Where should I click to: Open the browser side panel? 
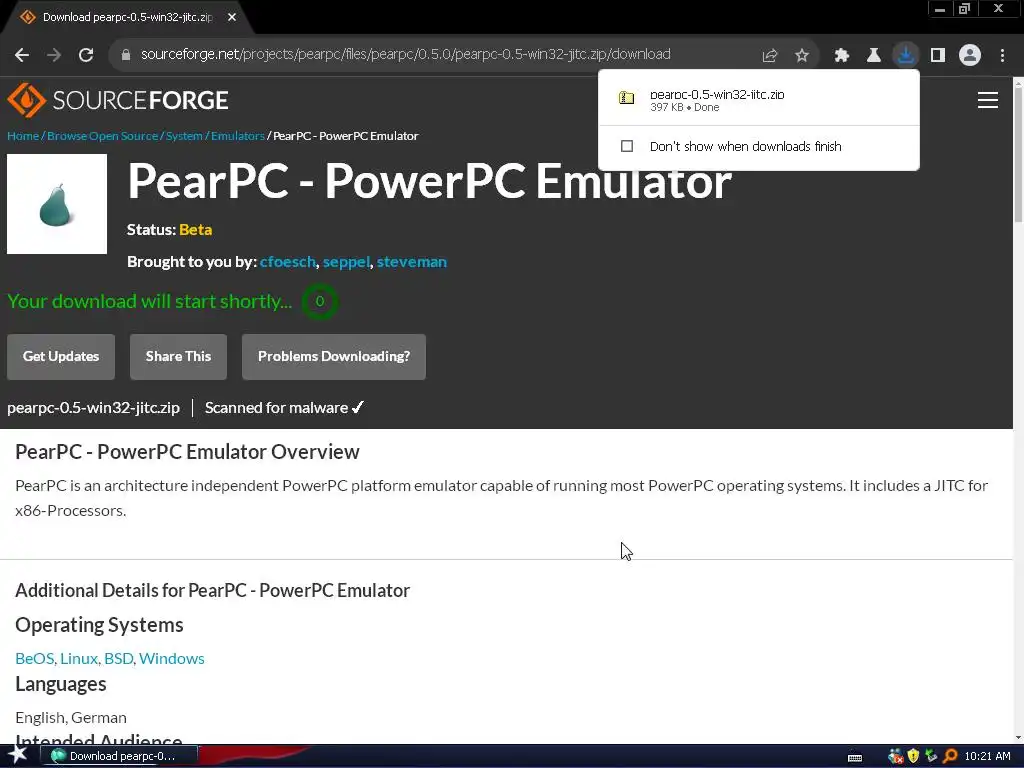(938, 56)
